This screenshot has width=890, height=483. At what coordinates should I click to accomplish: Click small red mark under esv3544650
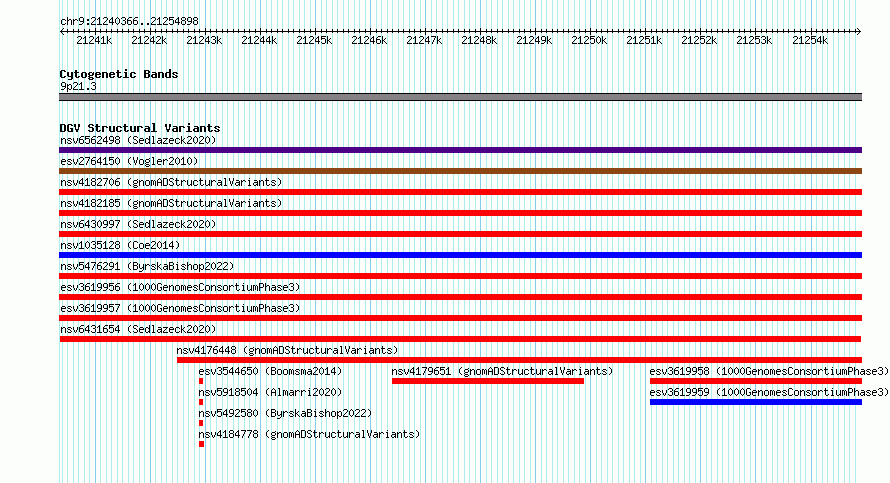pos(201,381)
